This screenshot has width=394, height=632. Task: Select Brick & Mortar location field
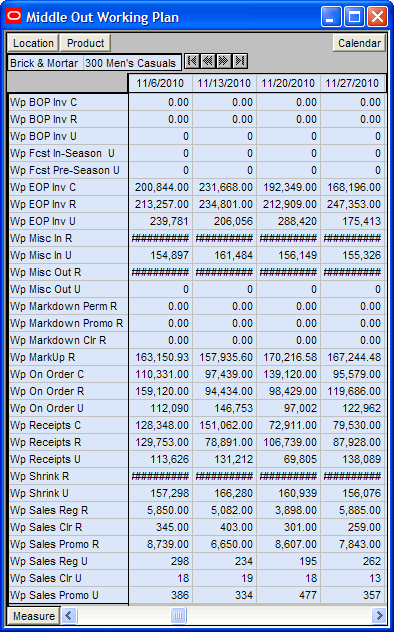click(45, 63)
